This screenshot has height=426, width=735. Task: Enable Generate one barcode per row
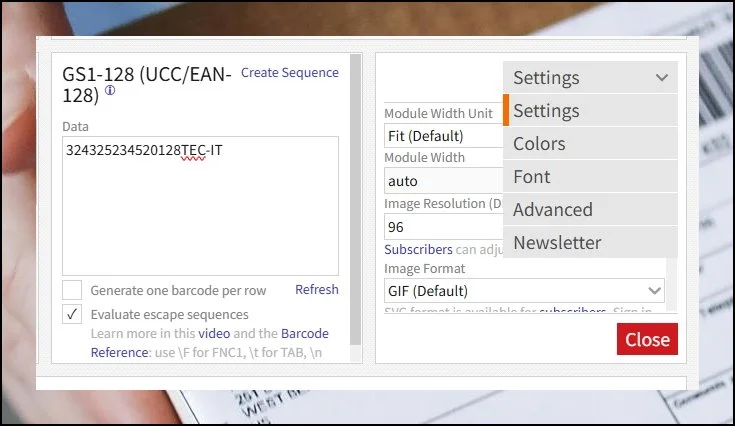tap(72, 291)
